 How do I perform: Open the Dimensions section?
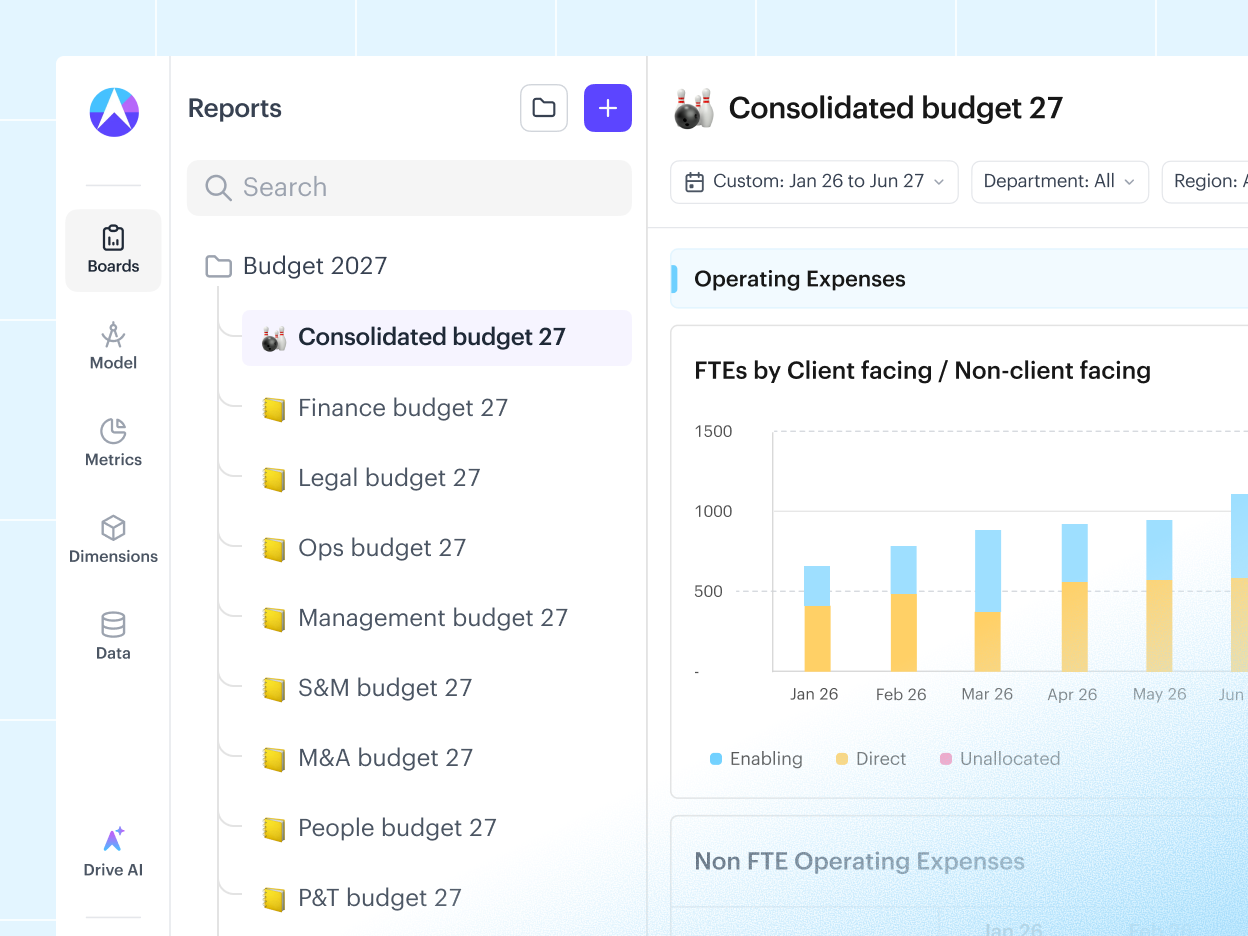tap(113, 540)
